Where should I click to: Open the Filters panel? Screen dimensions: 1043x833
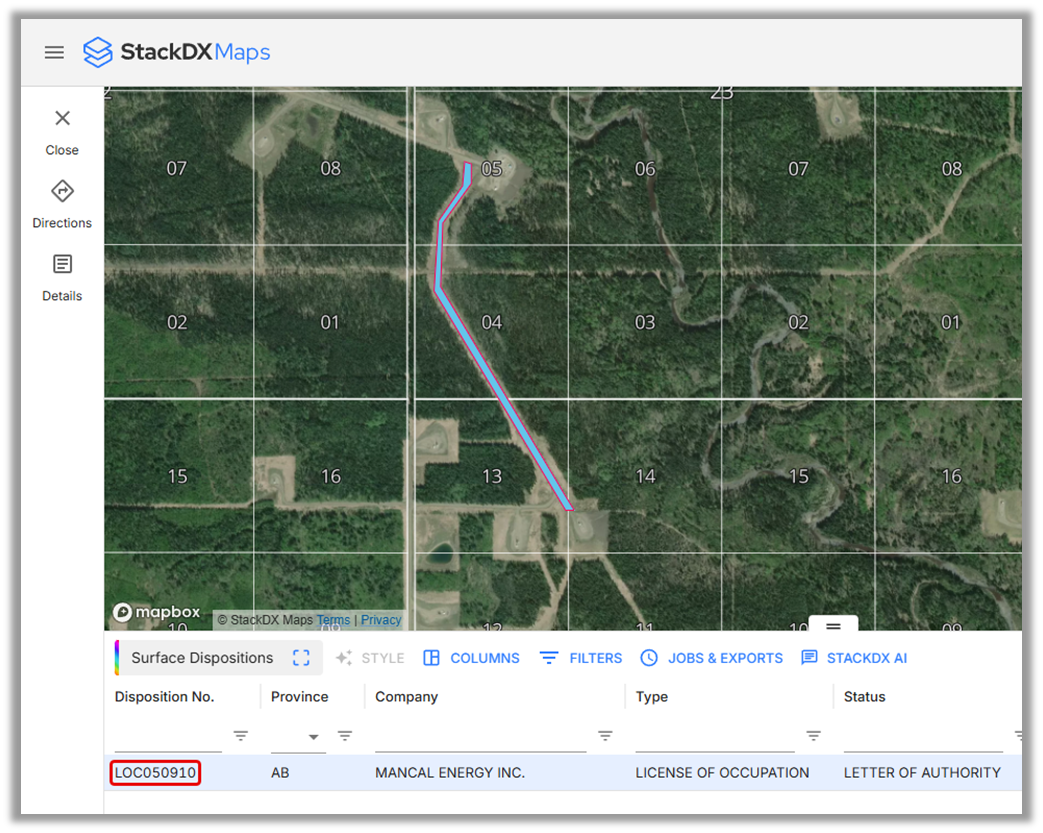(x=581, y=658)
